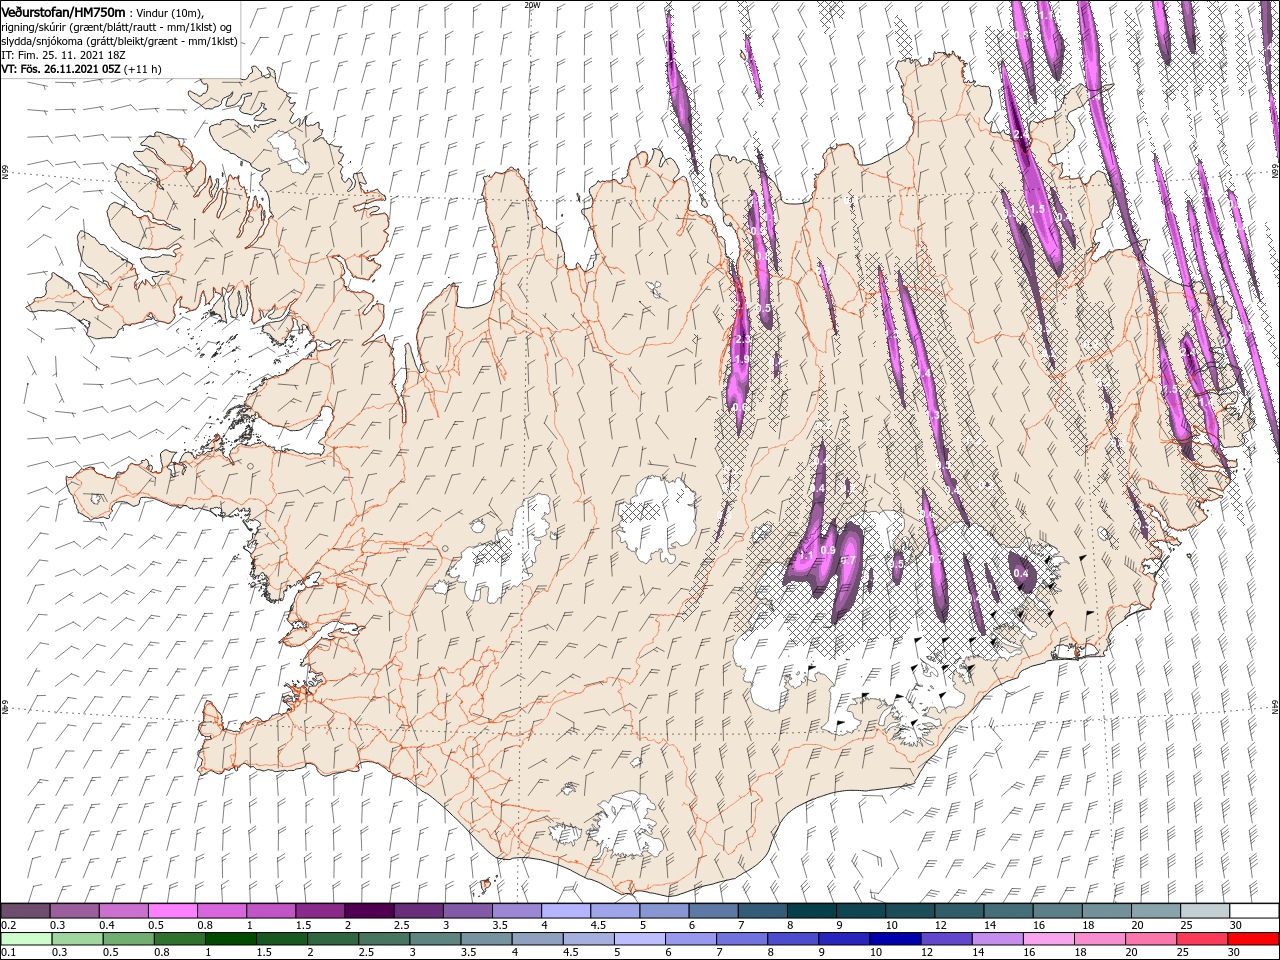Pick the bright pink upper-row swatch from 0.5 to 0.8
The image size is (1280, 960).
[x=172, y=911]
